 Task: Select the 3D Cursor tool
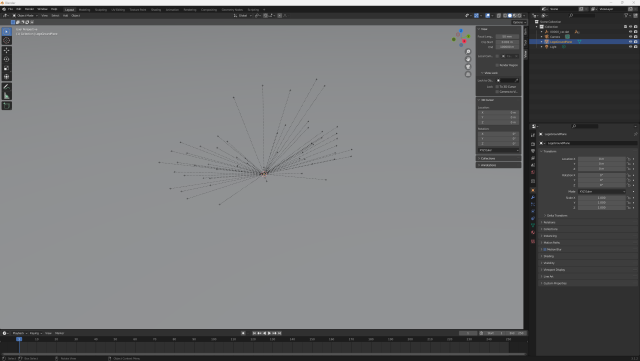point(7,40)
